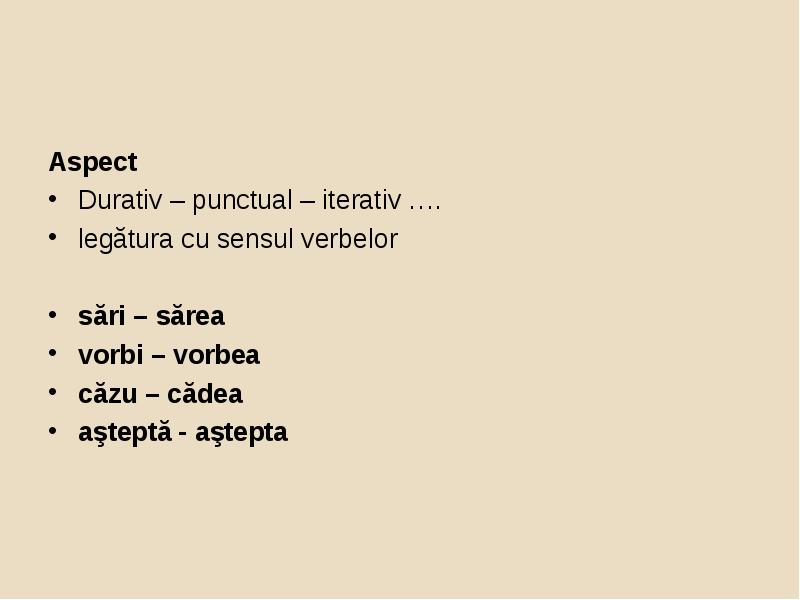
Task: Click the word iterativ
Action: click(362, 200)
